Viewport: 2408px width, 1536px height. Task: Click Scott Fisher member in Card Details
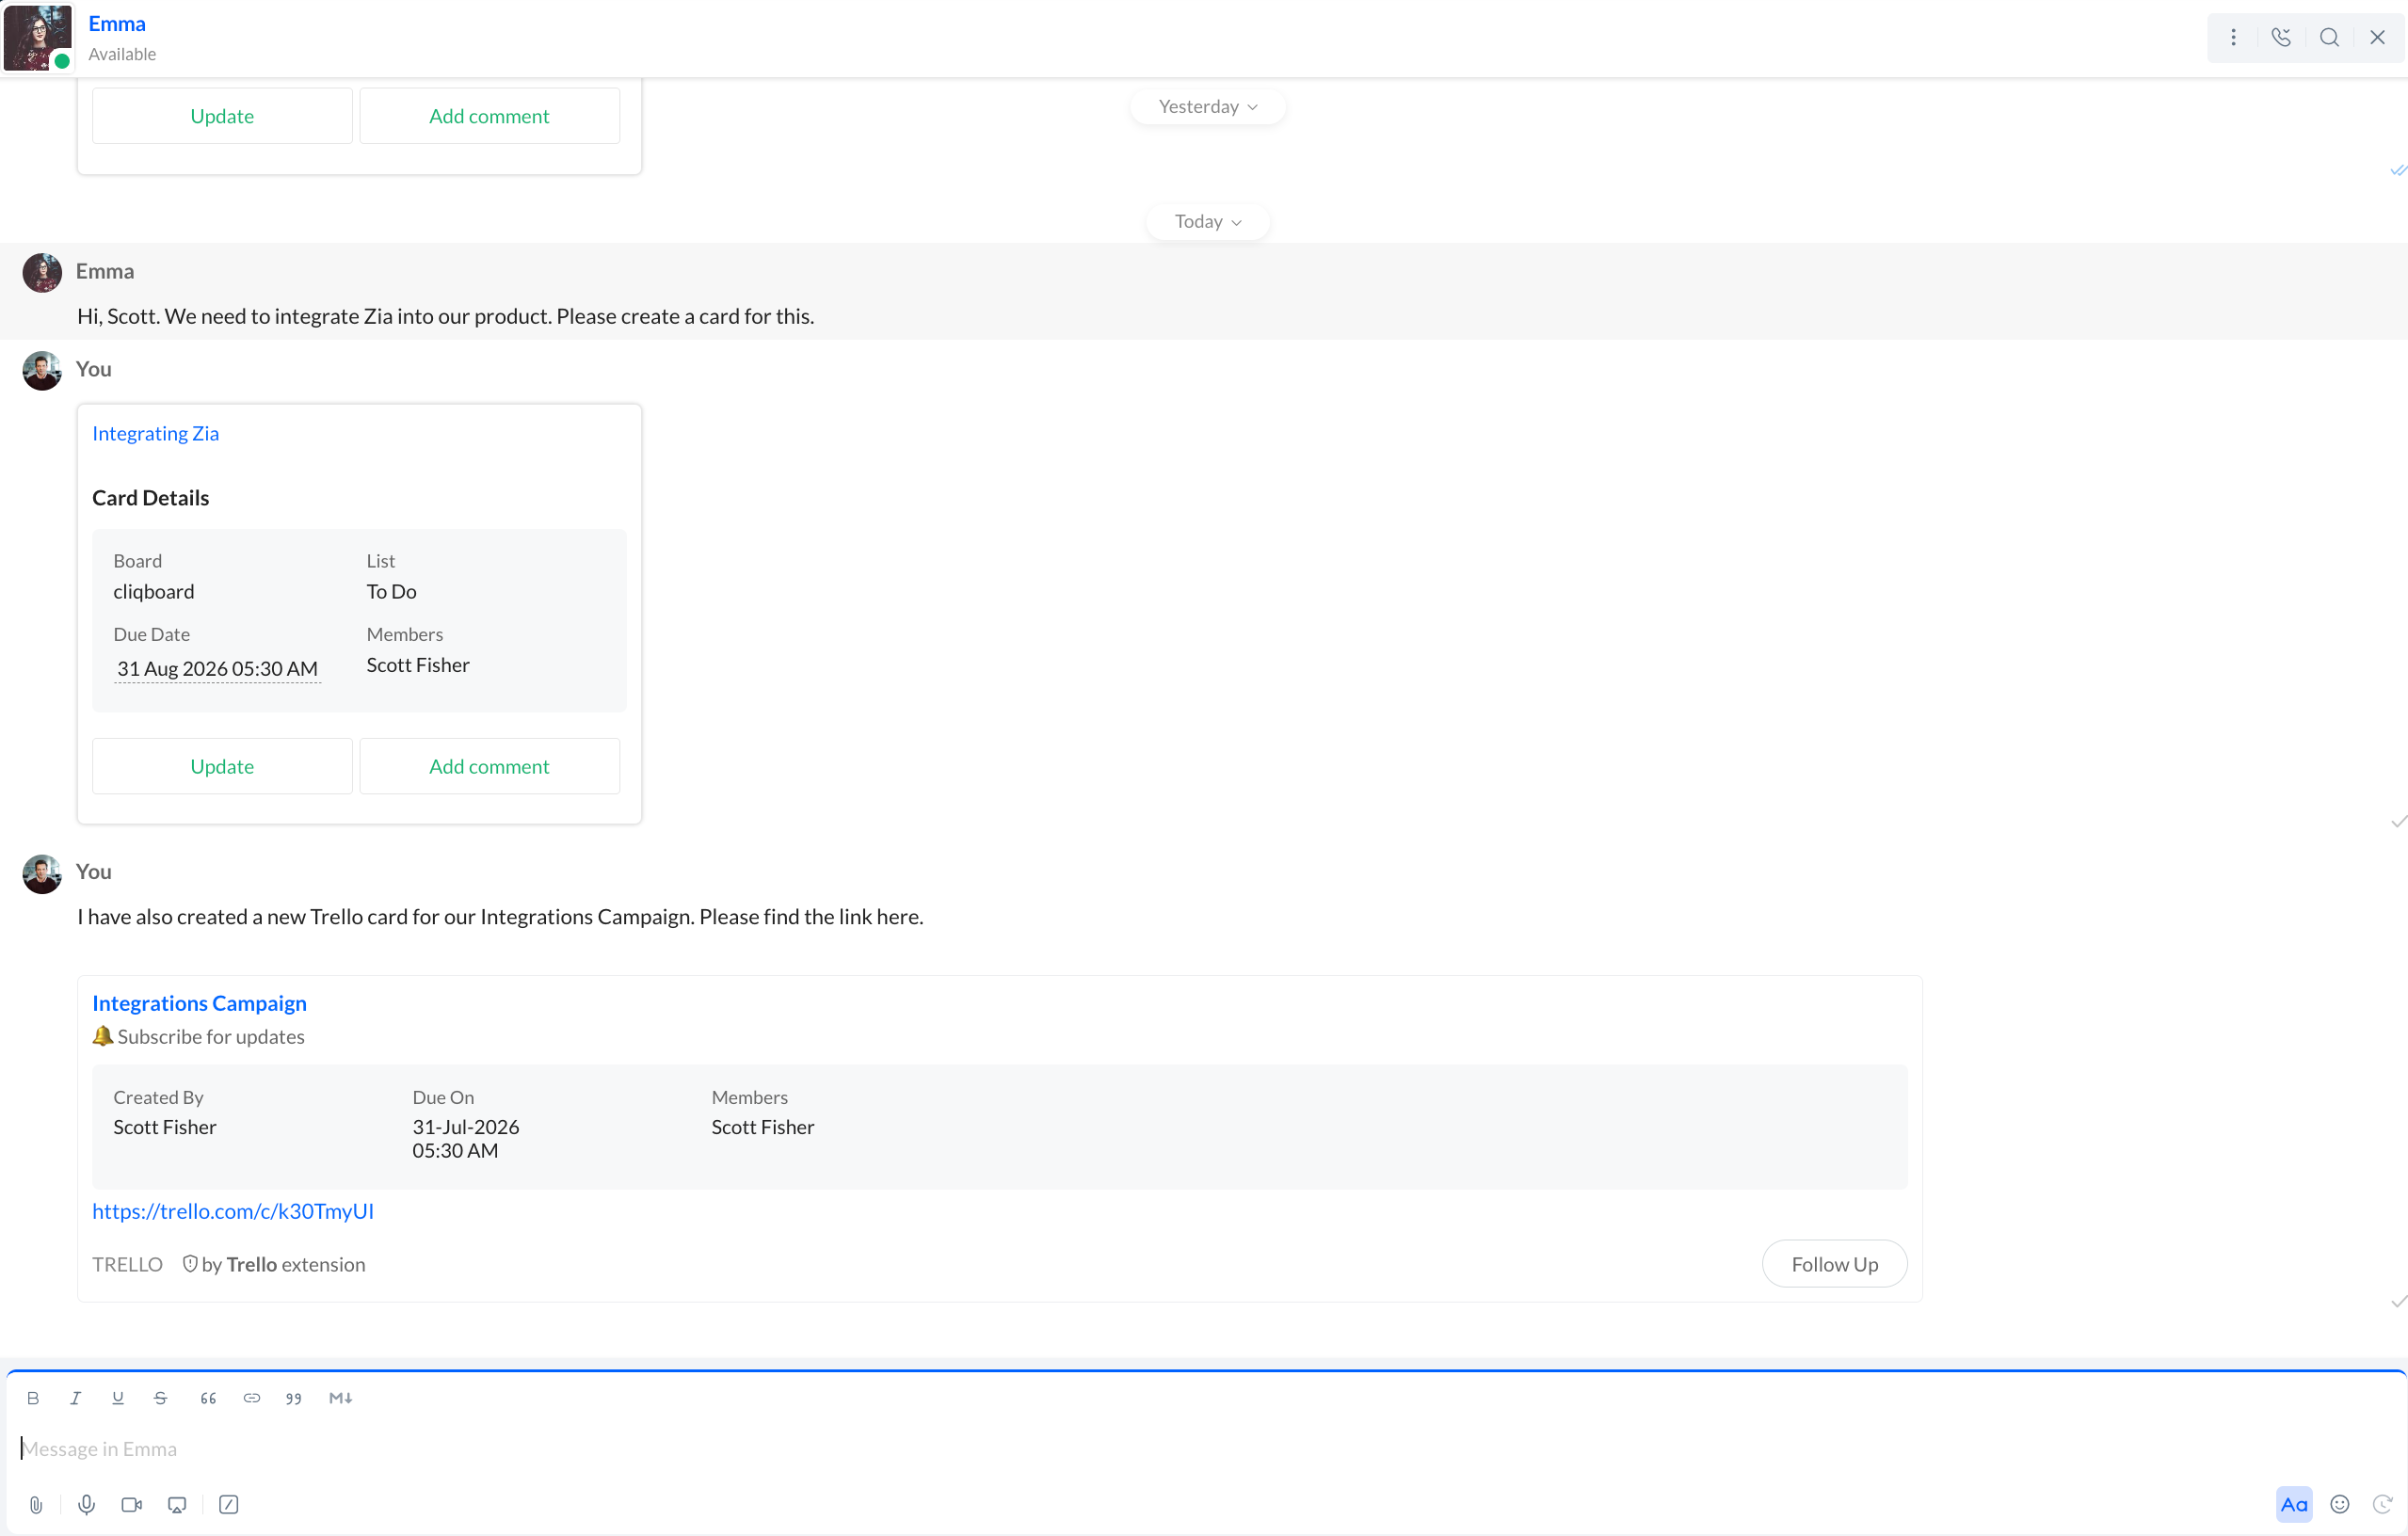pyautogui.click(x=417, y=666)
